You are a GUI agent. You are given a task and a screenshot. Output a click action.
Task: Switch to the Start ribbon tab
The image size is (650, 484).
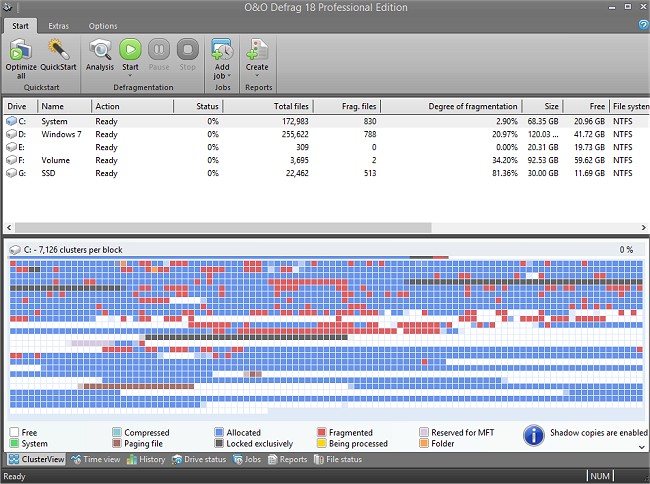point(20,26)
